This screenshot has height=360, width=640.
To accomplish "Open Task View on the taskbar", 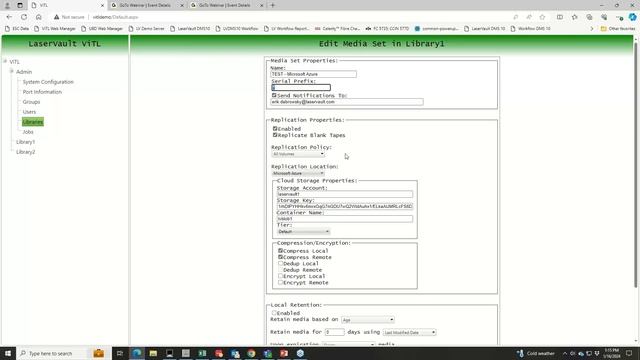I will [x=120, y=353].
